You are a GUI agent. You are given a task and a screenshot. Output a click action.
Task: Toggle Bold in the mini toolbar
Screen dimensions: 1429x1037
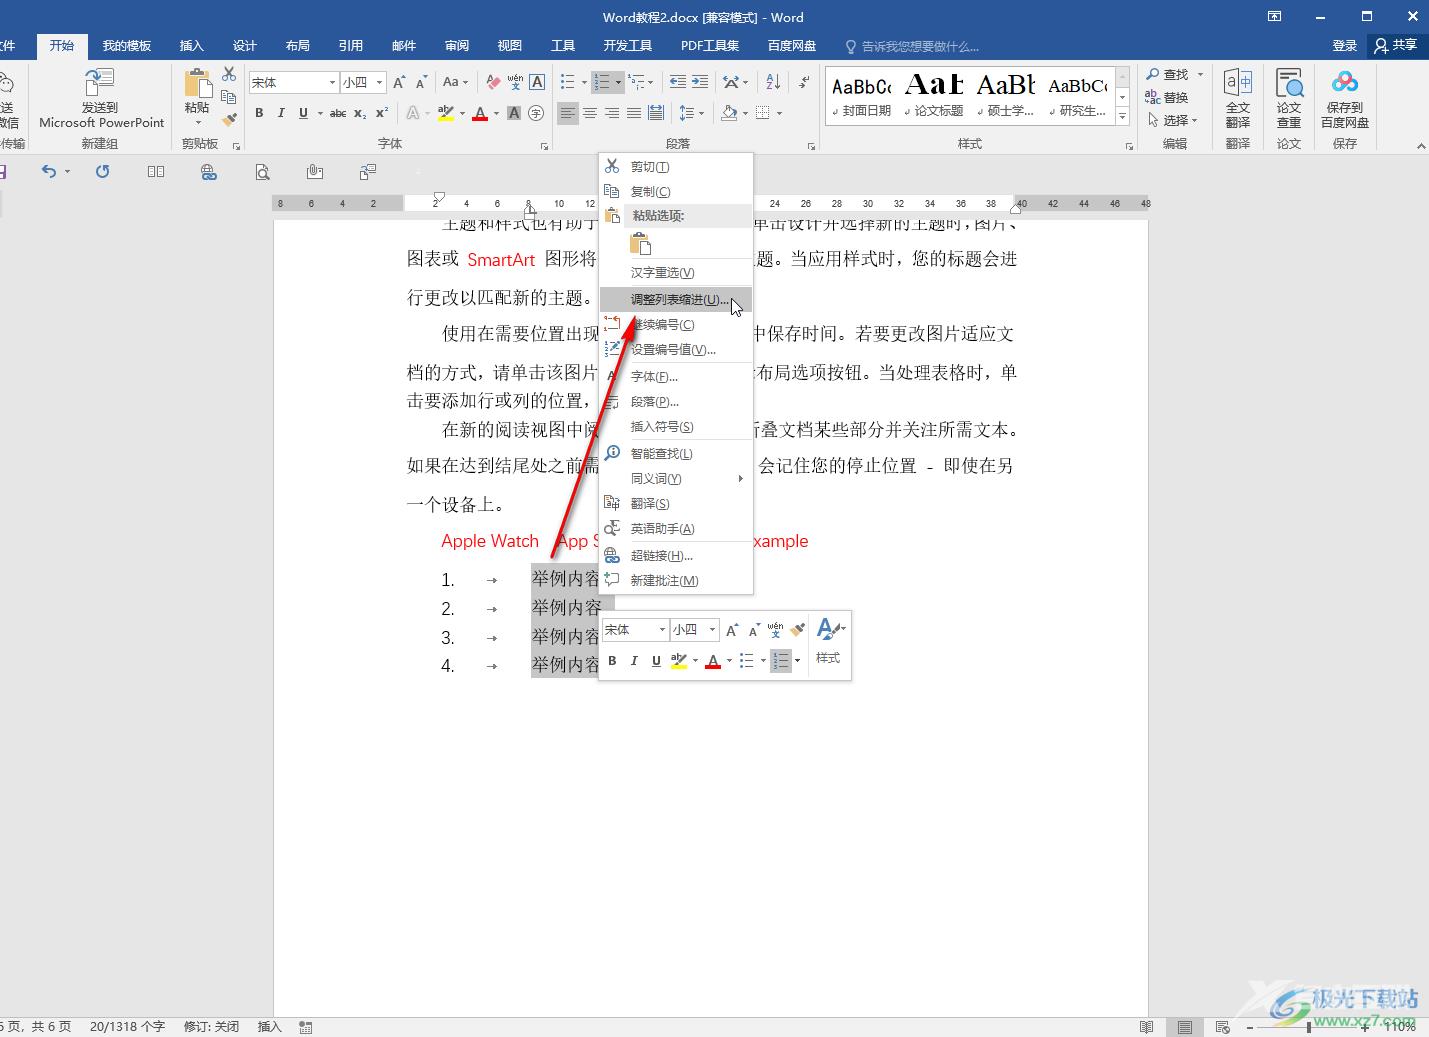pos(612,660)
